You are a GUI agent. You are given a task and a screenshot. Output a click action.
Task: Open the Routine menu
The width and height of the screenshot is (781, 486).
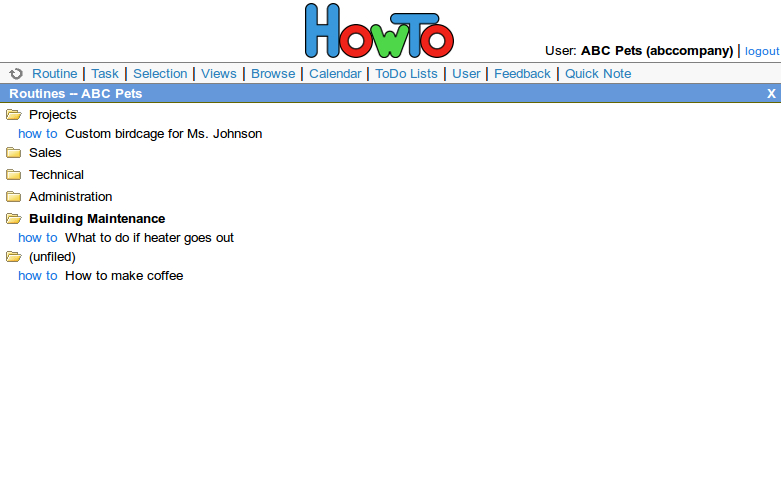tap(54, 74)
